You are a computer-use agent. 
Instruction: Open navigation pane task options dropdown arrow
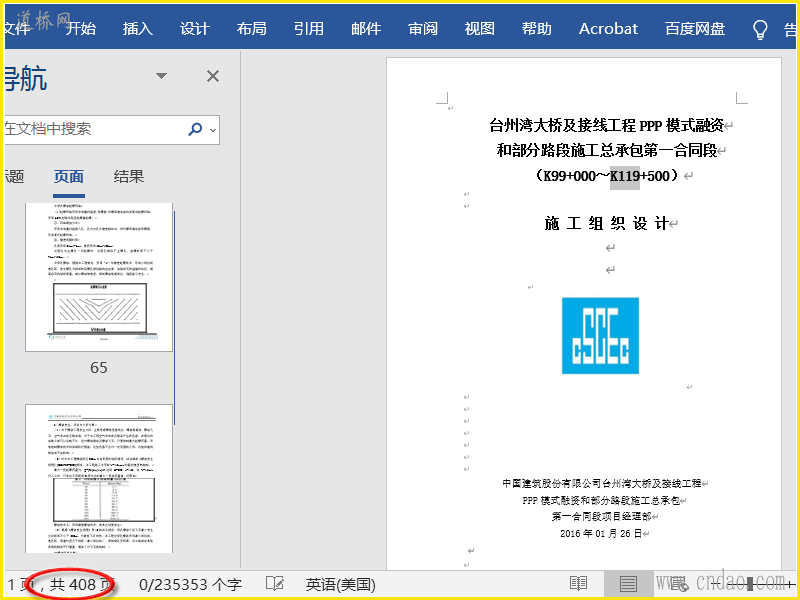click(161, 76)
